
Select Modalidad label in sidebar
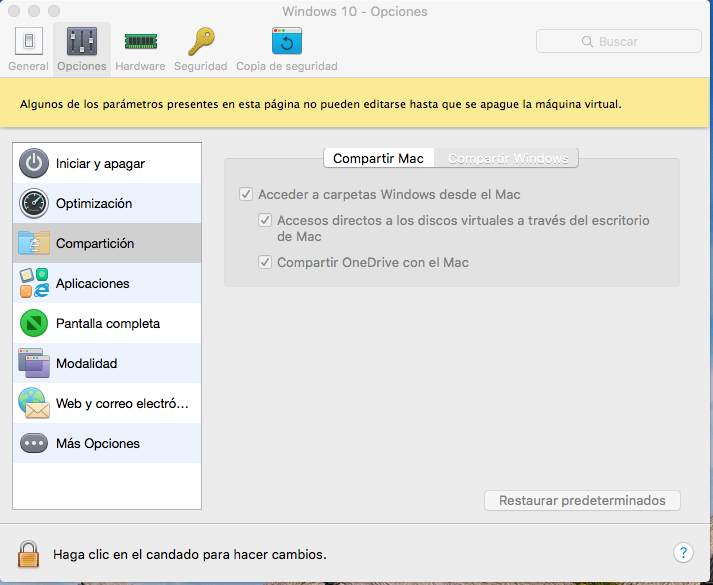coord(86,363)
